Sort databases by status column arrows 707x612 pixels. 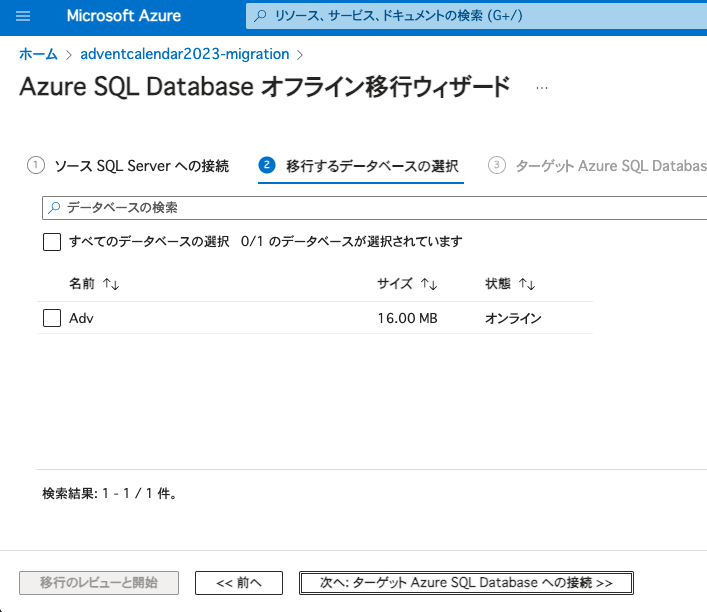tap(526, 284)
